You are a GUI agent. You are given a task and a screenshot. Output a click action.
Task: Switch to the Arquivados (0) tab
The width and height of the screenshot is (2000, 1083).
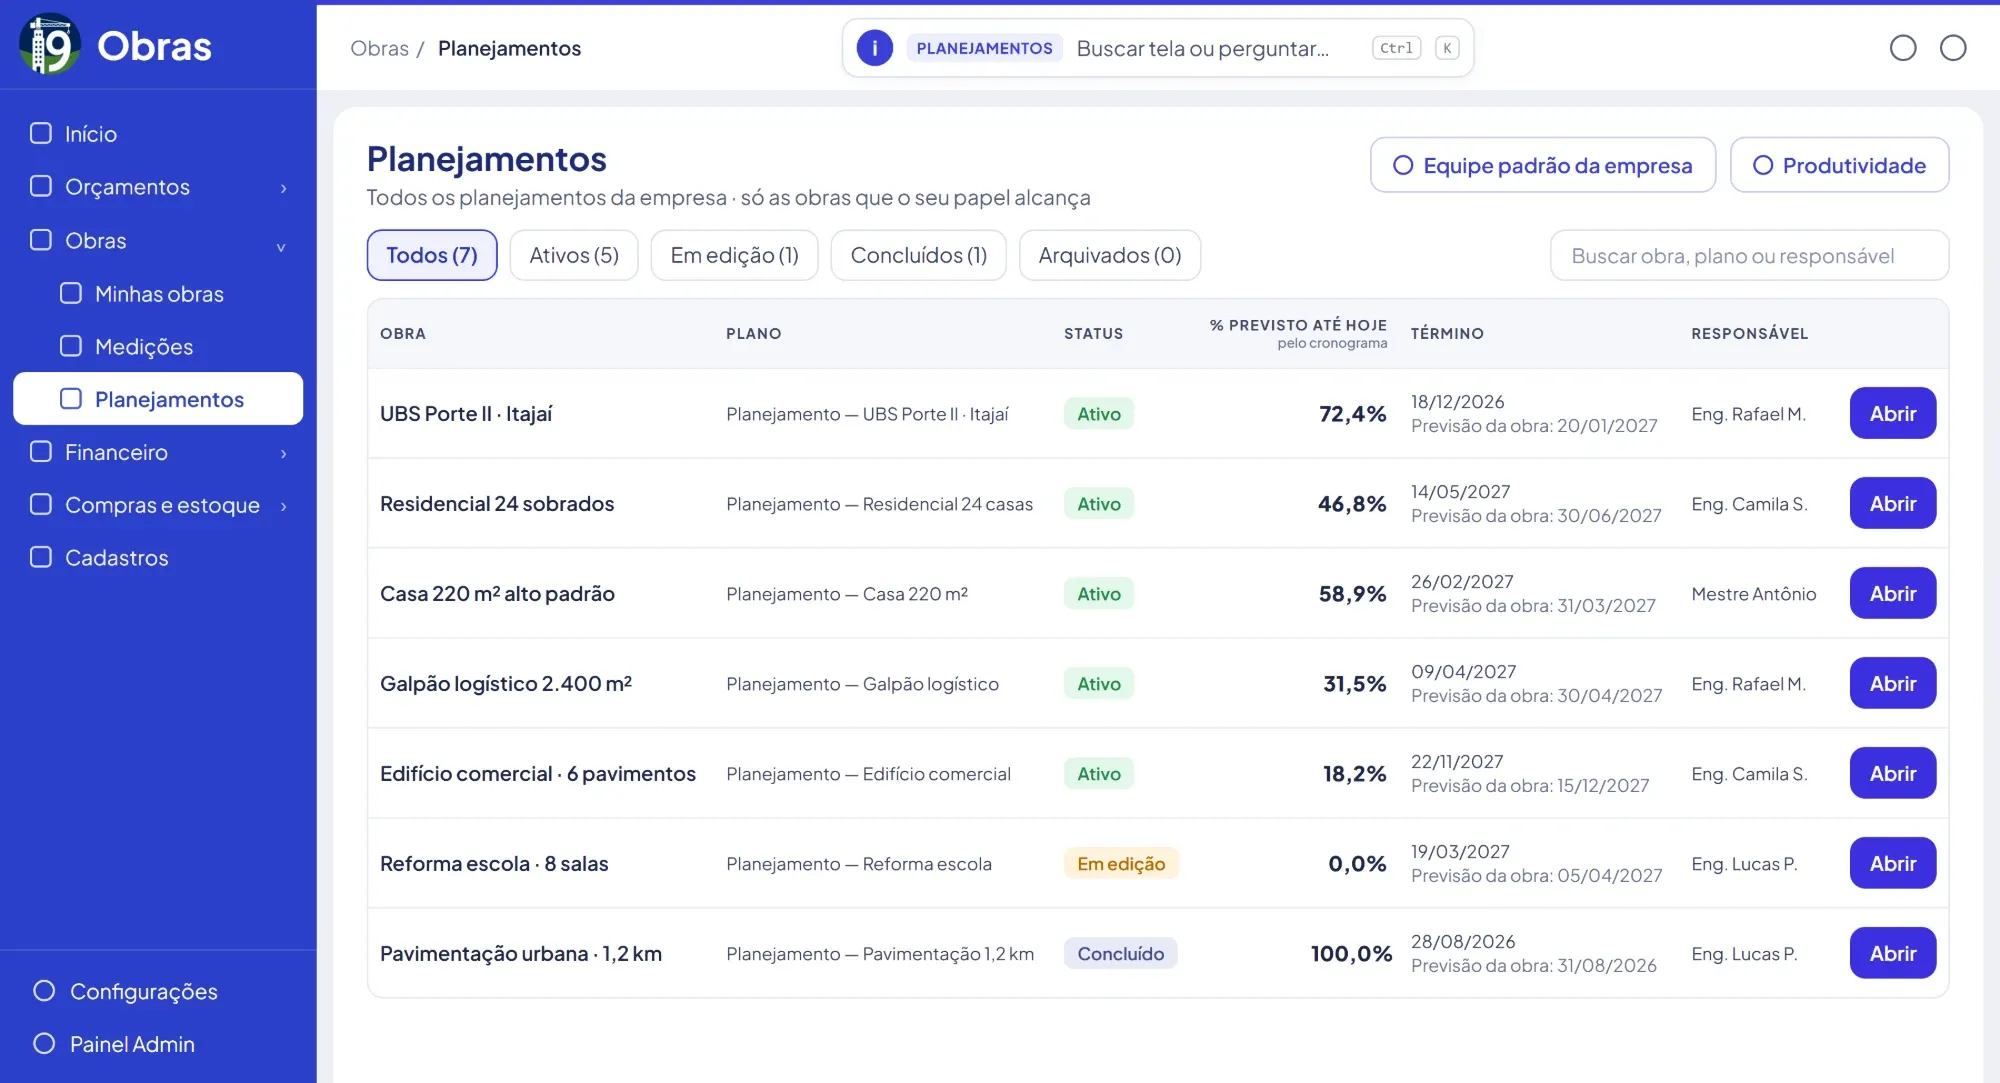(x=1110, y=255)
